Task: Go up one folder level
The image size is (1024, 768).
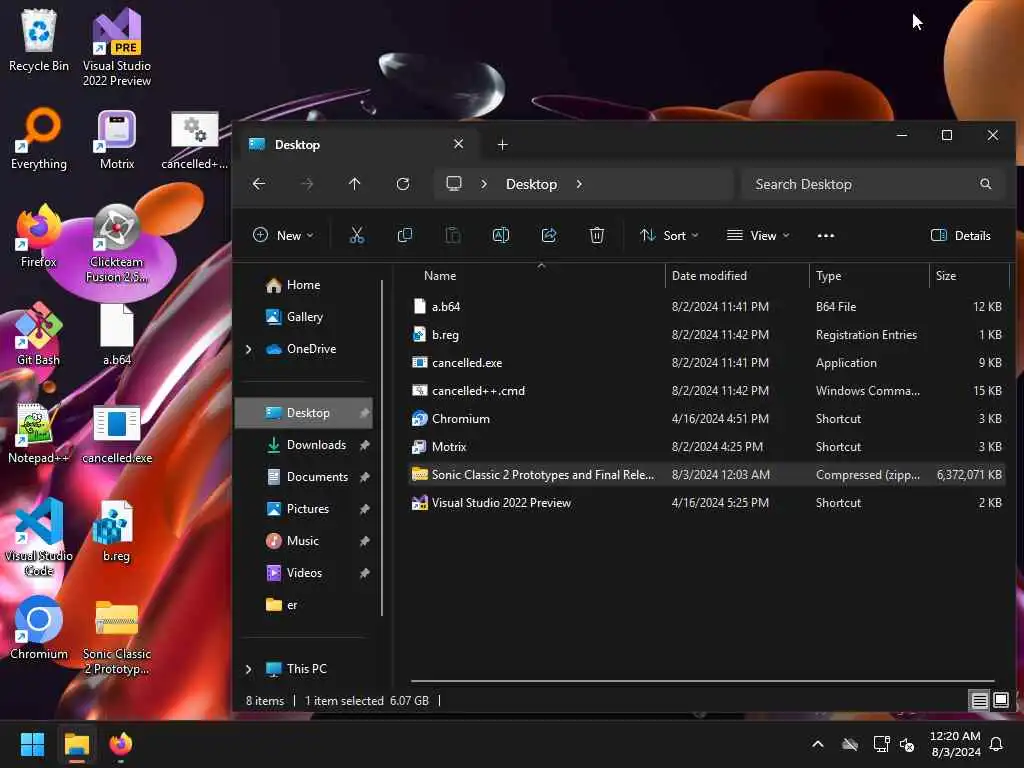Action: coord(355,184)
